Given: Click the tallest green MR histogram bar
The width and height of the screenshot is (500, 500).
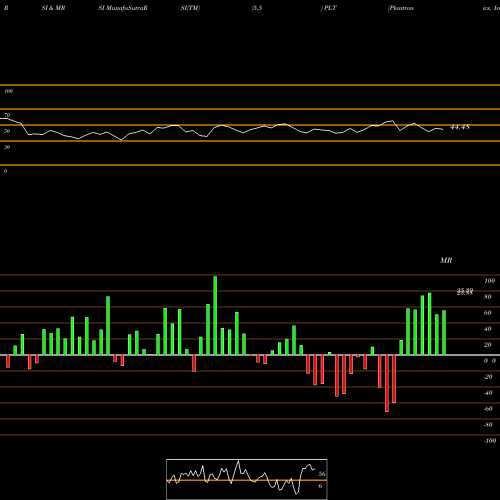Looking at the screenshot, I should click(x=215, y=315).
